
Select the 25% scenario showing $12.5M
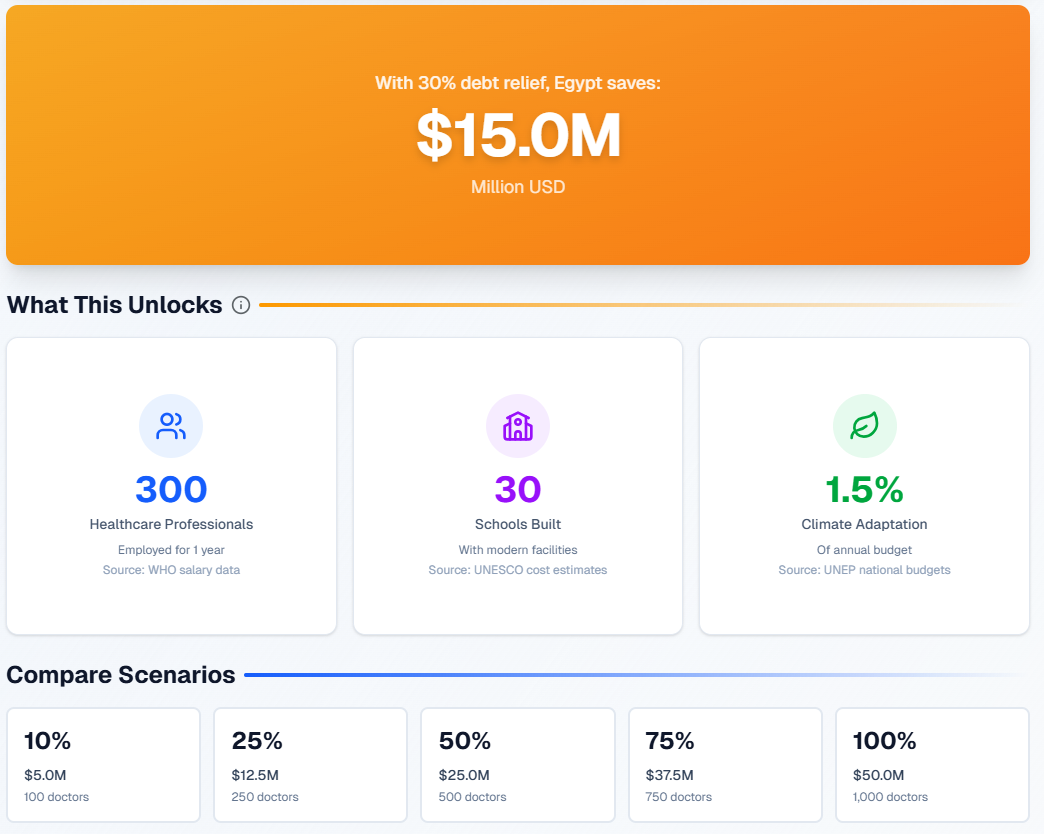[310, 765]
